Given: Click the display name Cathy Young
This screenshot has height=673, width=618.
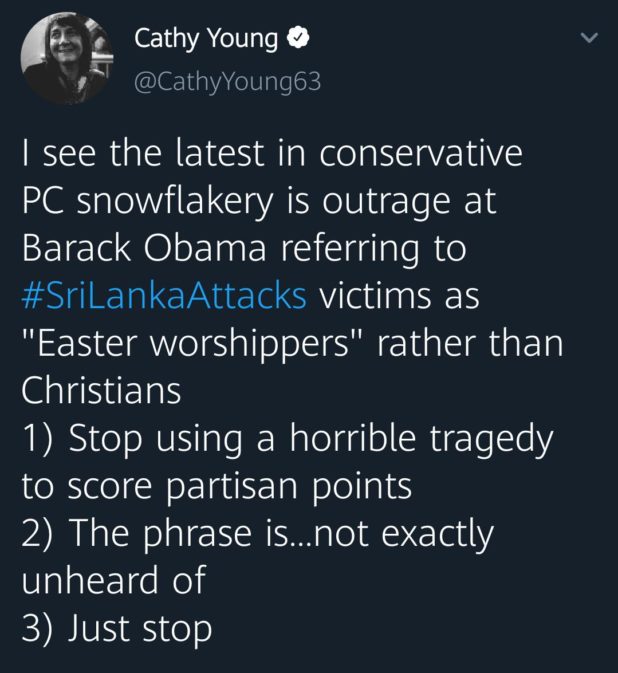Looking at the screenshot, I should click(206, 40).
